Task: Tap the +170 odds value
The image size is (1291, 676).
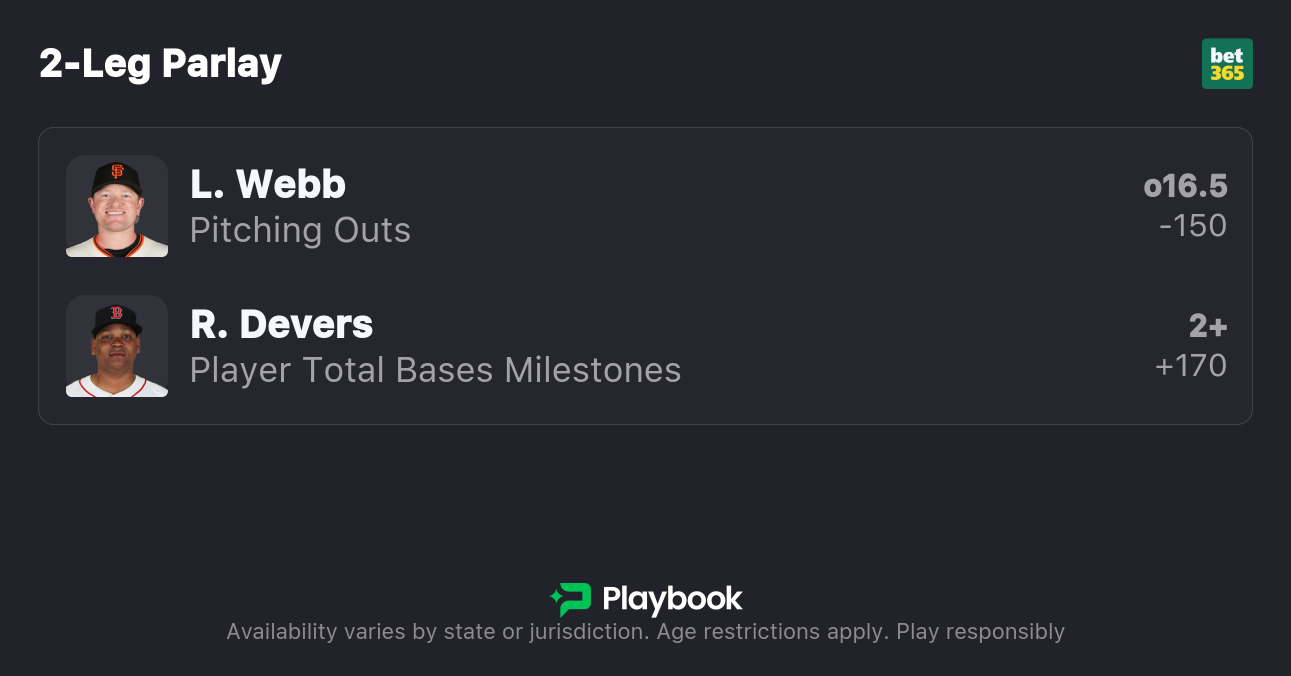Action: tap(1190, 366)
